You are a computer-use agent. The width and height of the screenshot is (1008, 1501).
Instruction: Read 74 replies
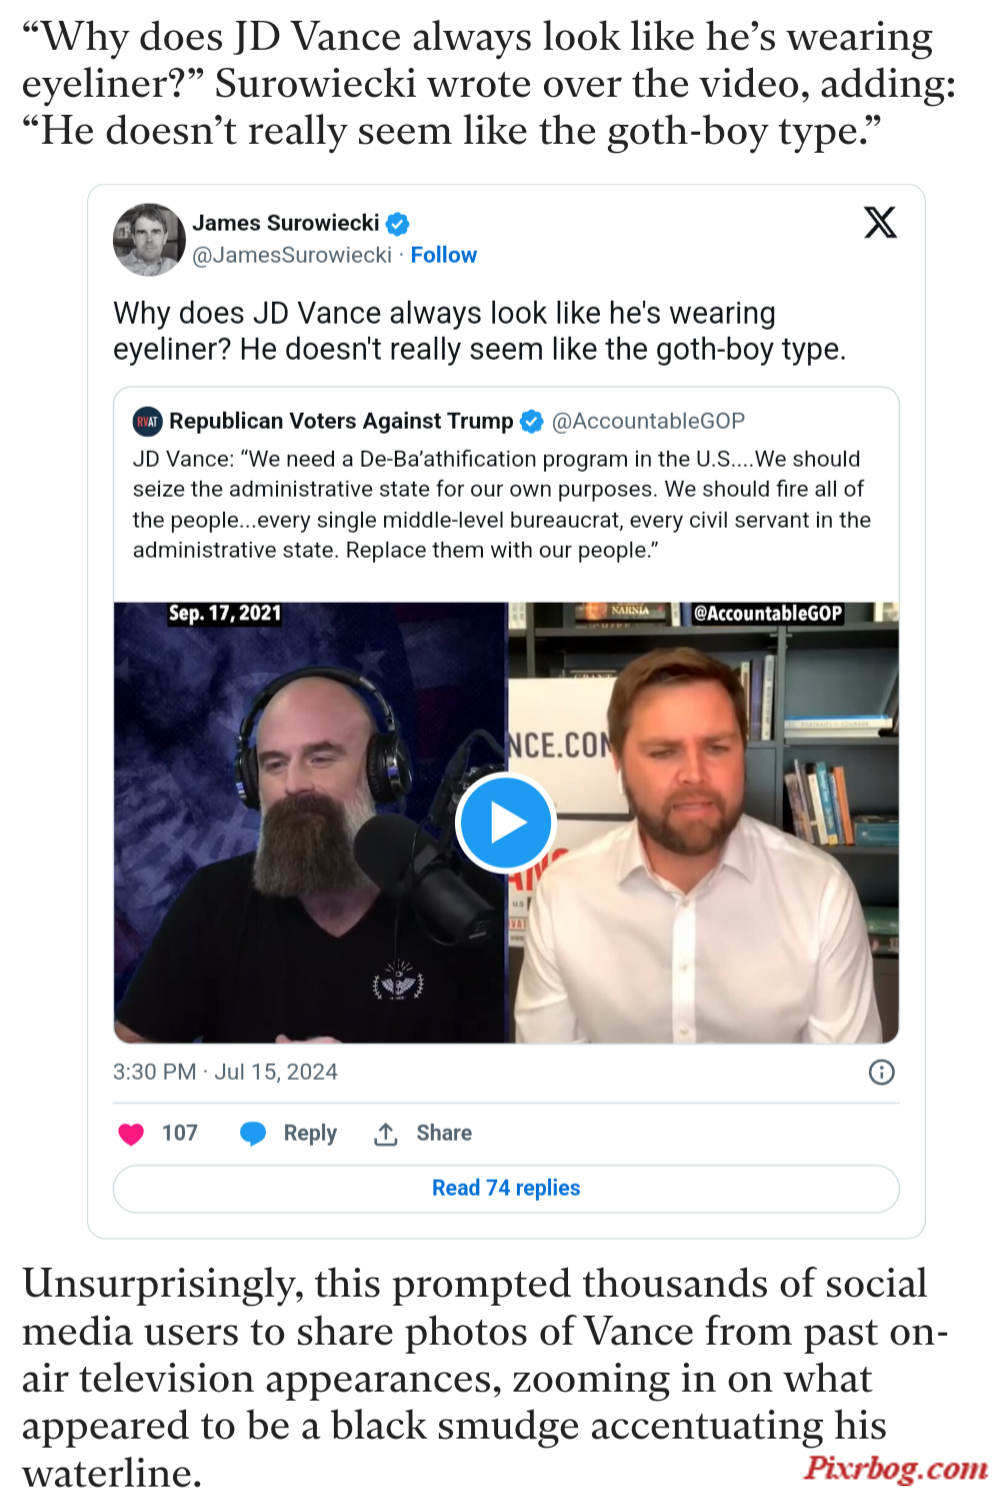click(x=506, y=1188)
